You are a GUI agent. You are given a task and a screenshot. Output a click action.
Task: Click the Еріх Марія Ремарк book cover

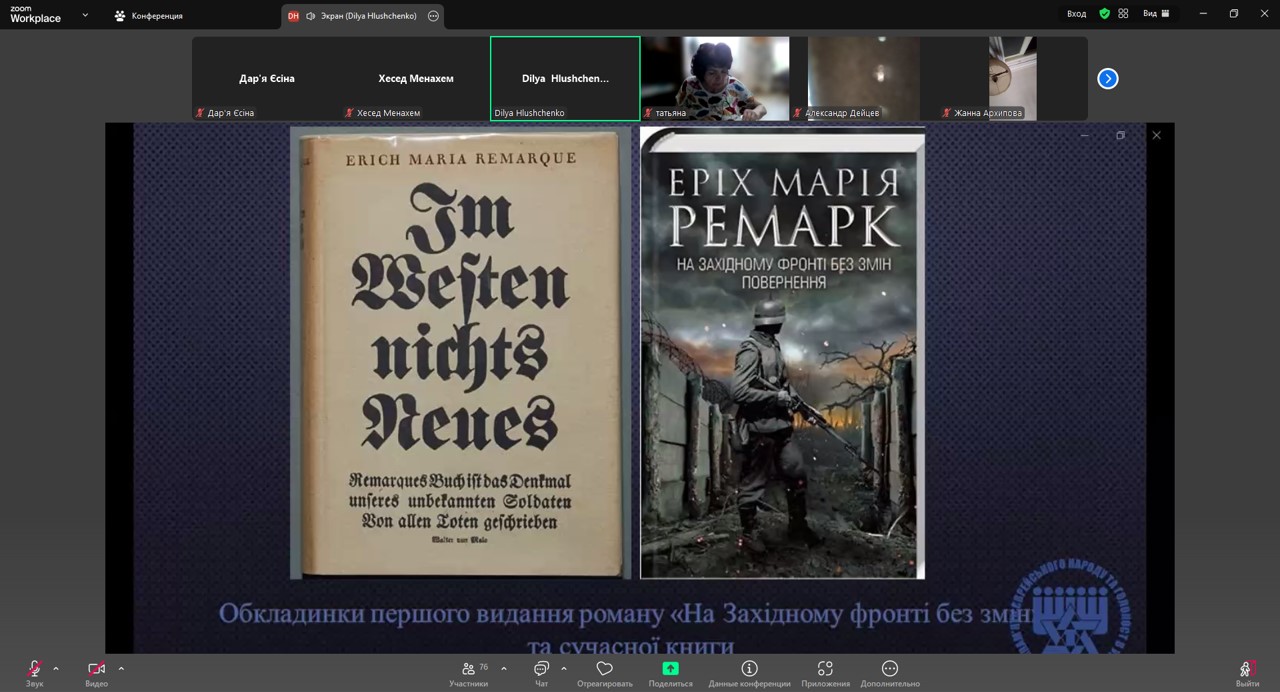(x=782, y=352)
